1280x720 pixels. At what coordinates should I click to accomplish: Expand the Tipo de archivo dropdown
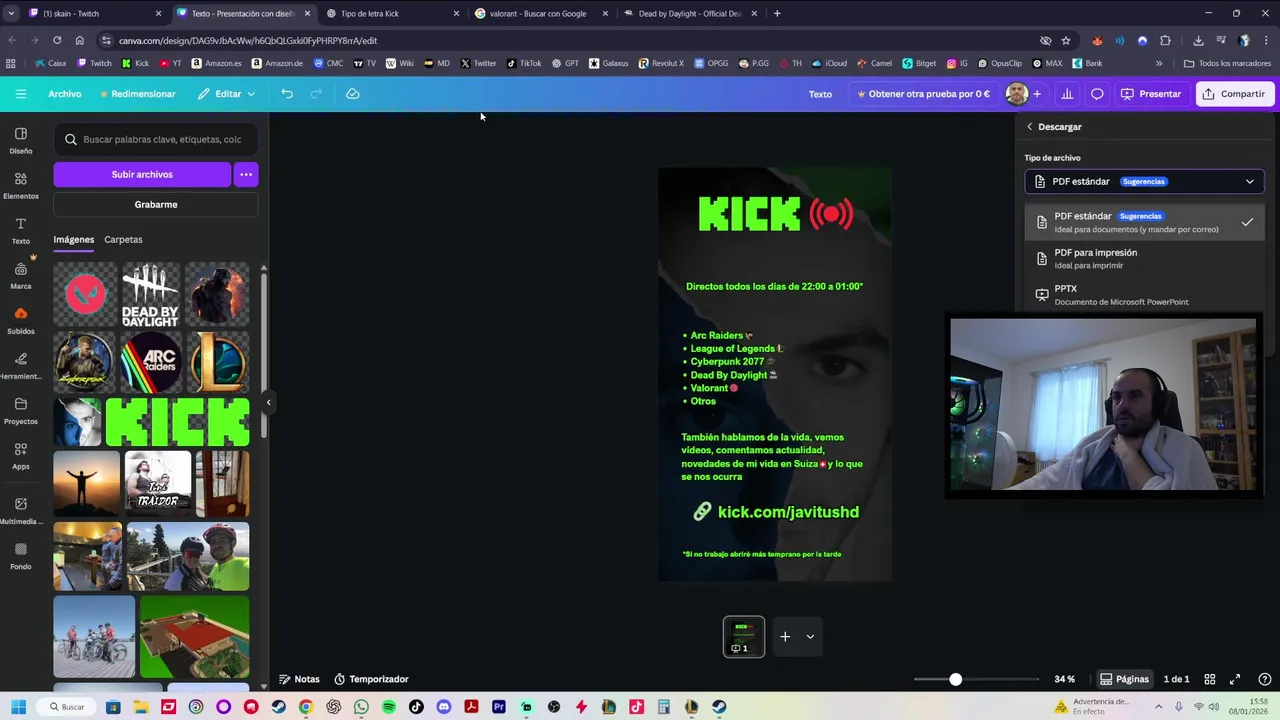click(x=1144, y=182)
